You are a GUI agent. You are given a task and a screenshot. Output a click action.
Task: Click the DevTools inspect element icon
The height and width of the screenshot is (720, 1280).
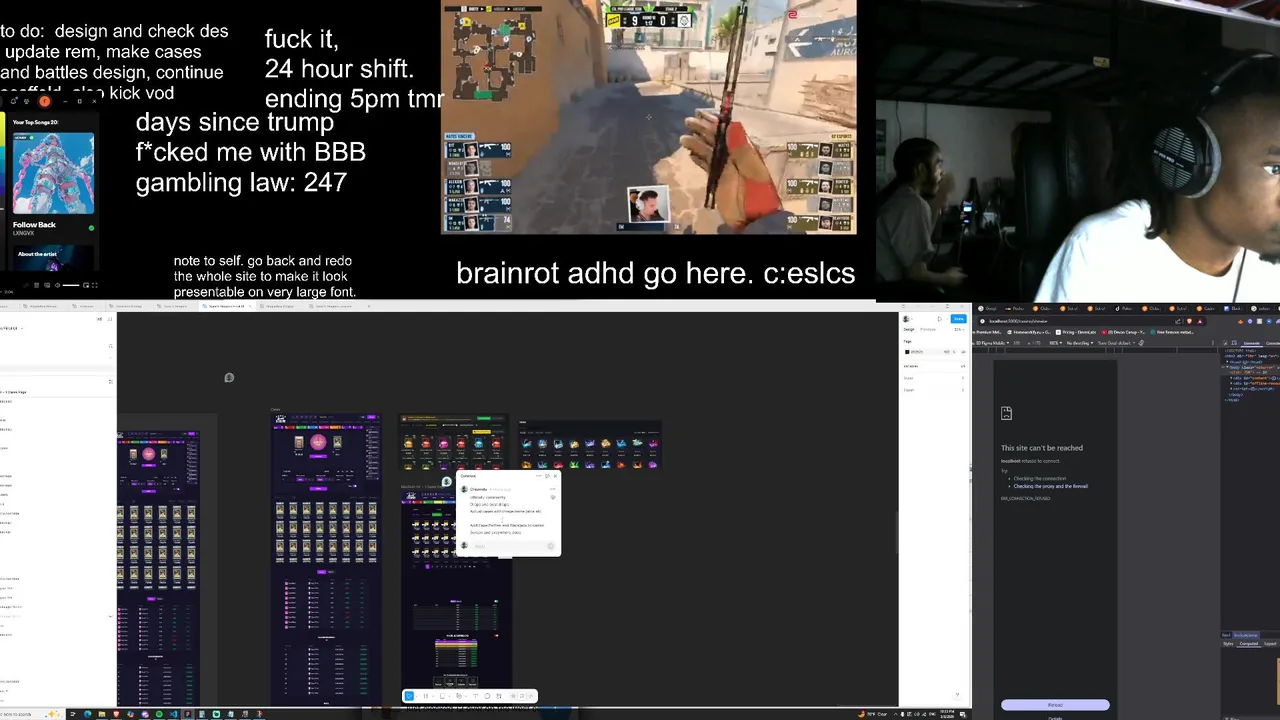[x=1225, y=343]
